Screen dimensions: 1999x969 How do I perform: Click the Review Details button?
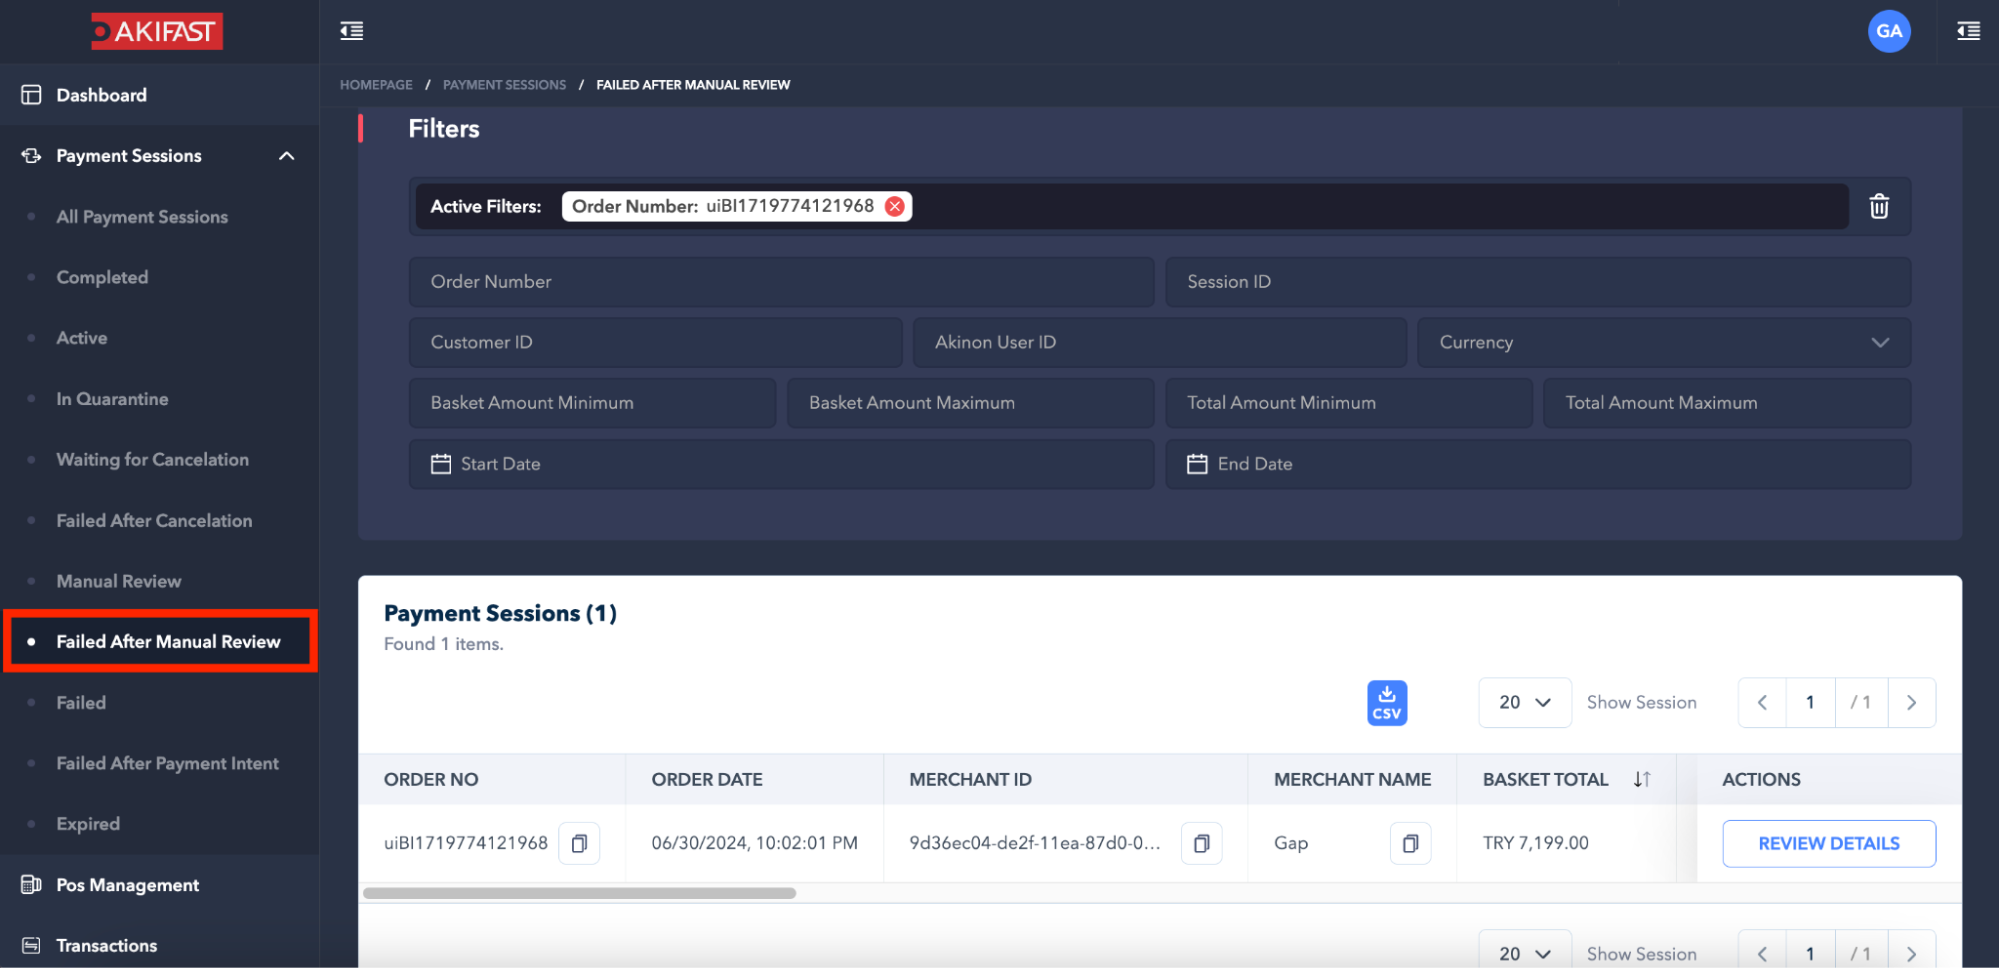[x=1828, y=844]
